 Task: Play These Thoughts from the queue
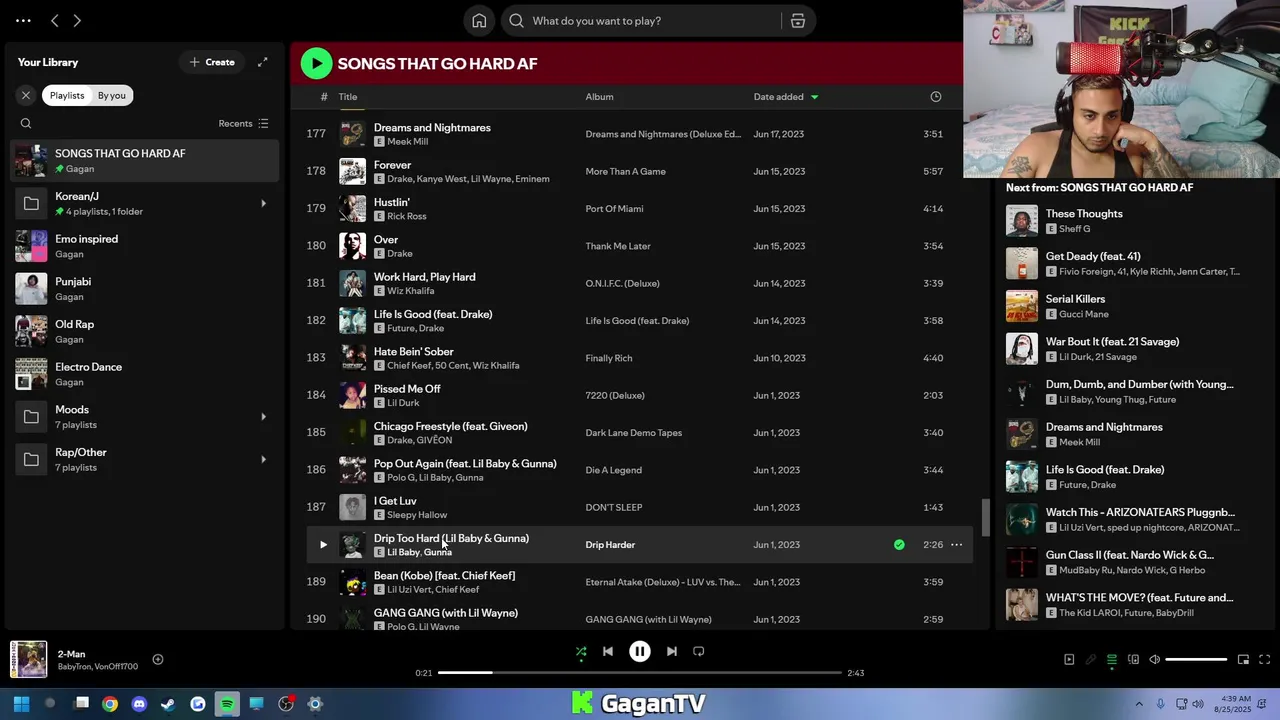point(1021,221)
